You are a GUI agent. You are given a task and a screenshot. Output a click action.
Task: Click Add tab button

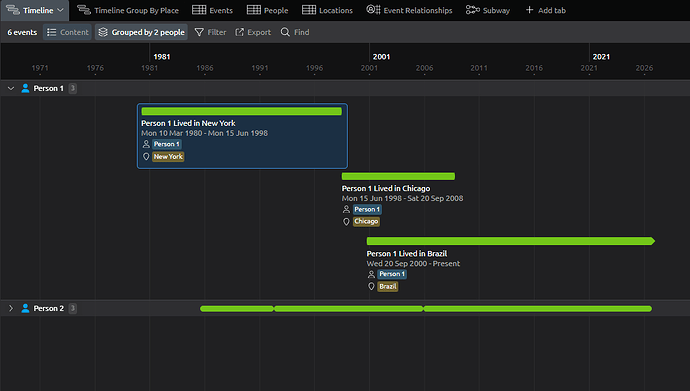coord(546,10)
